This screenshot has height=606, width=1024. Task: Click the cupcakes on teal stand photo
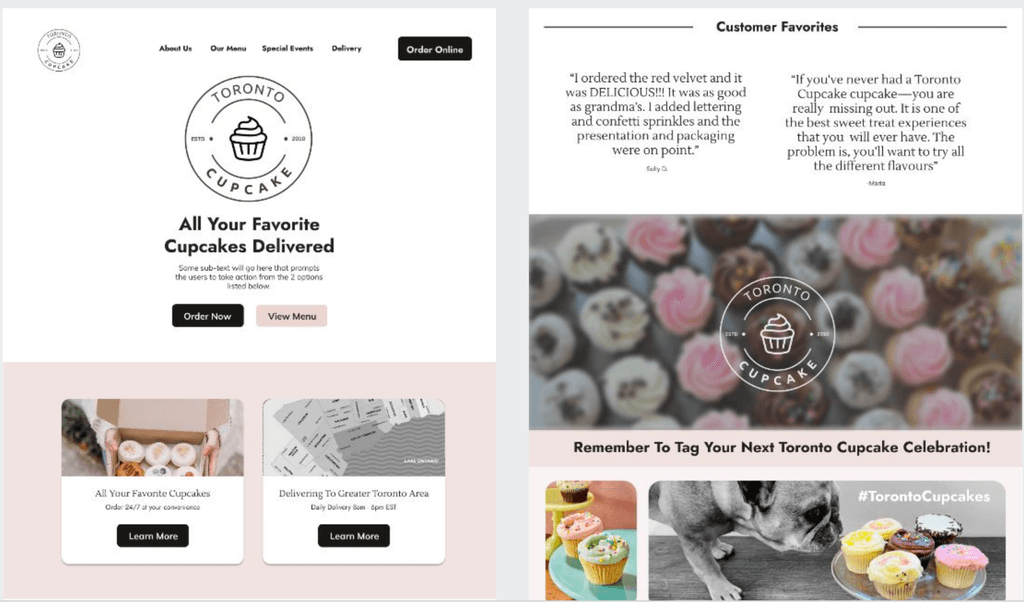(591, 541)
